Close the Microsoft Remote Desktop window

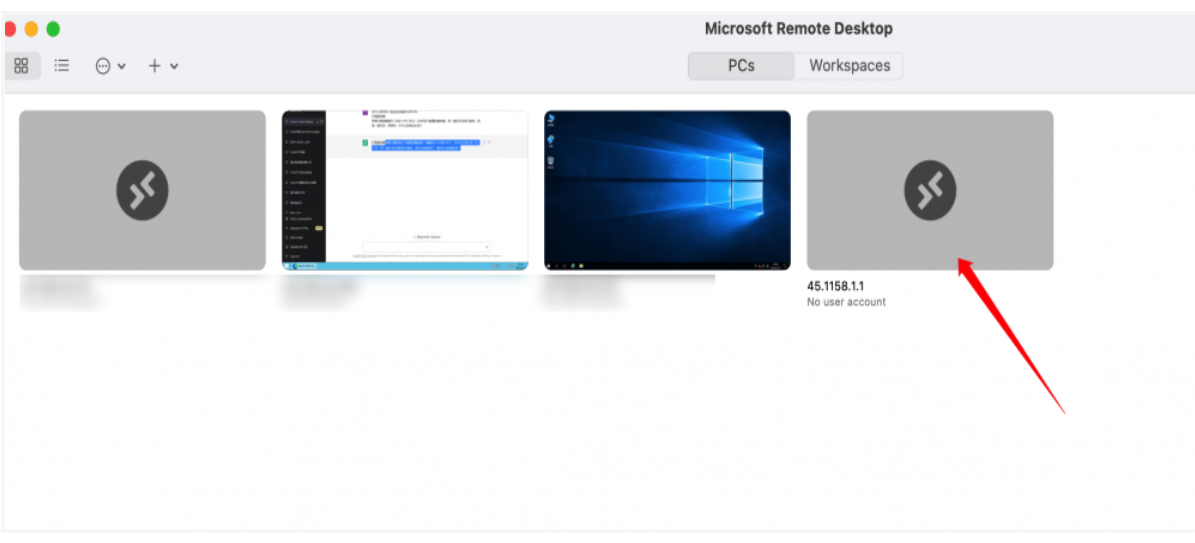9,29
